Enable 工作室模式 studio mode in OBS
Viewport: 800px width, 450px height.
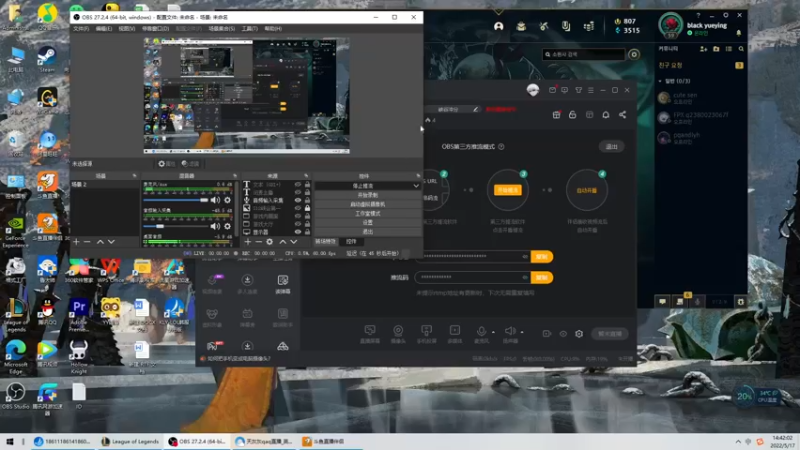[367, 213]
